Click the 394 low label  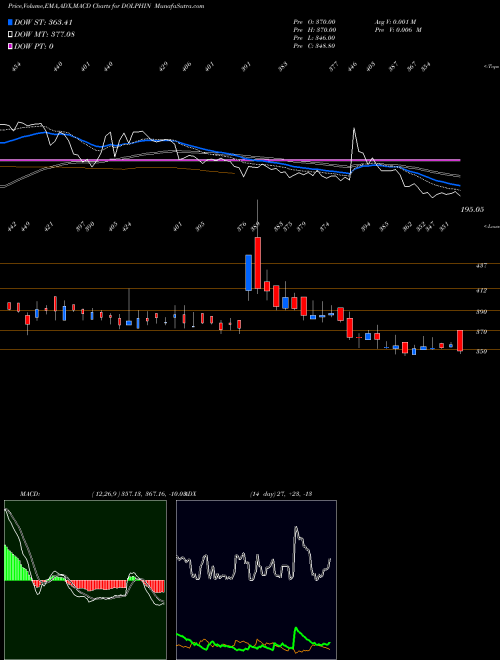[x=366, y=227]
